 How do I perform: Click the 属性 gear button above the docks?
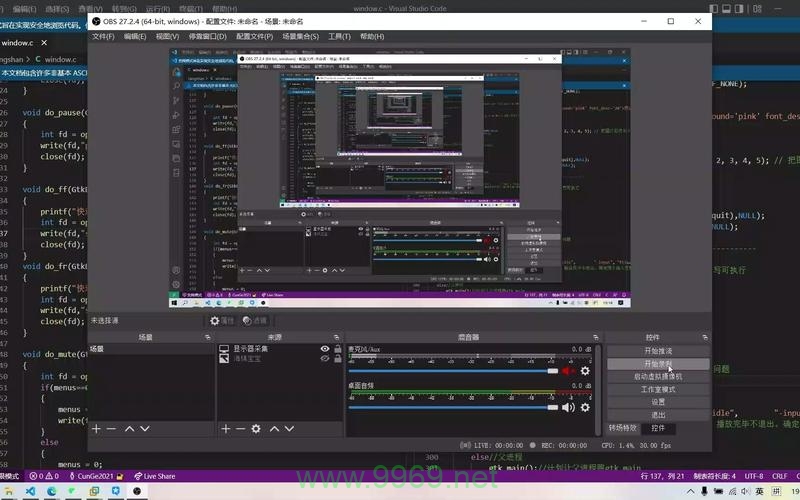click(x=222, y=320)
